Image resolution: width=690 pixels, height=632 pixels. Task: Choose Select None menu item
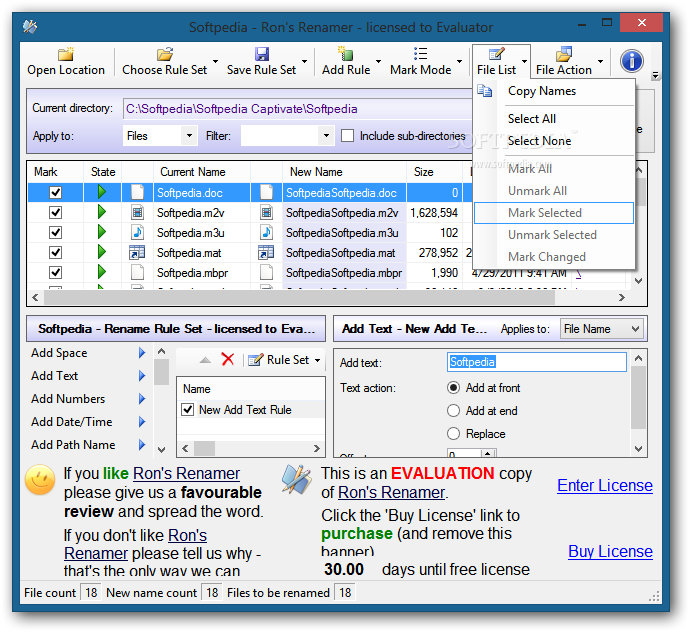click(x=554, y=141)
